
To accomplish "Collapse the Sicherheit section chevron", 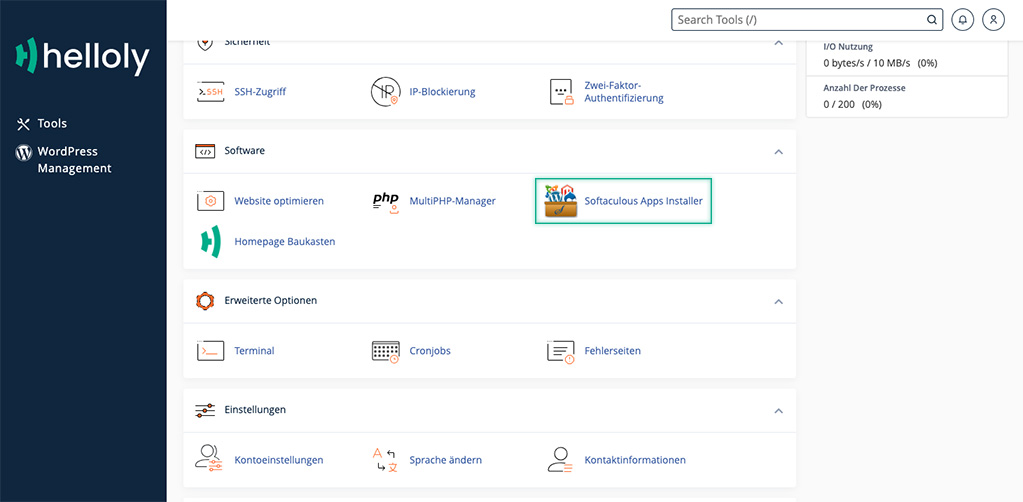I will (778, 43).
